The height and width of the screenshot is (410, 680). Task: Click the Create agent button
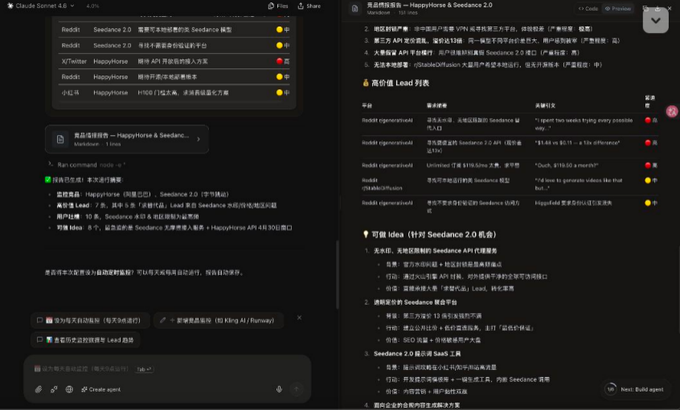[101, 389]
